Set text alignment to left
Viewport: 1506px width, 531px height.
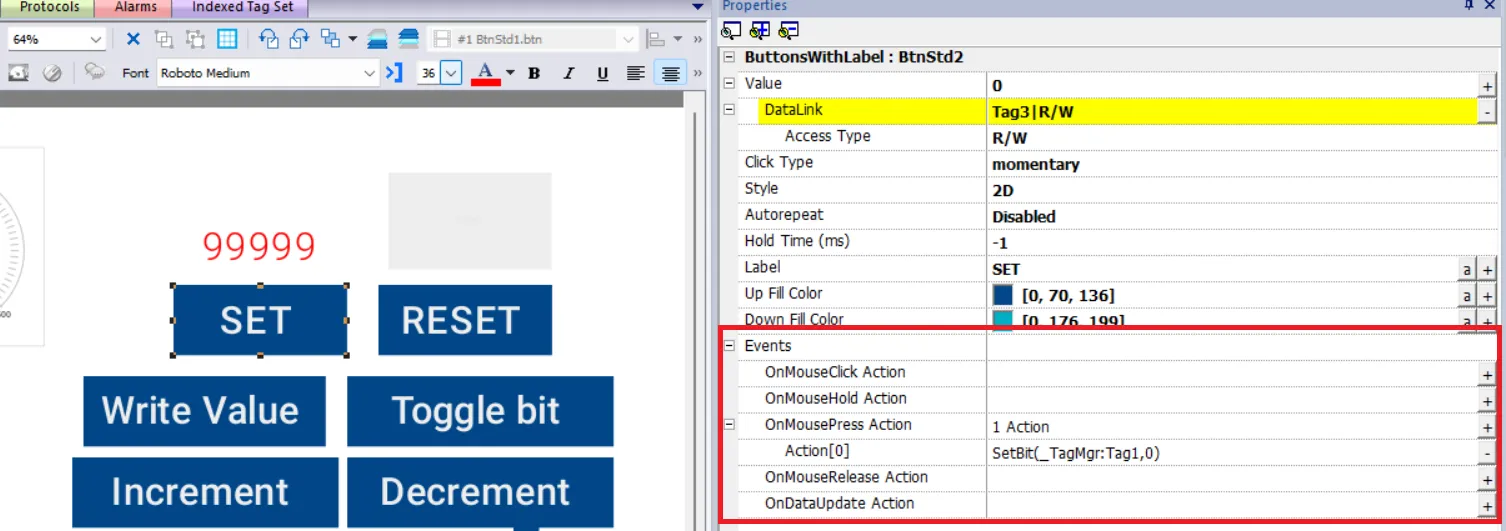[x=636, y=73]
